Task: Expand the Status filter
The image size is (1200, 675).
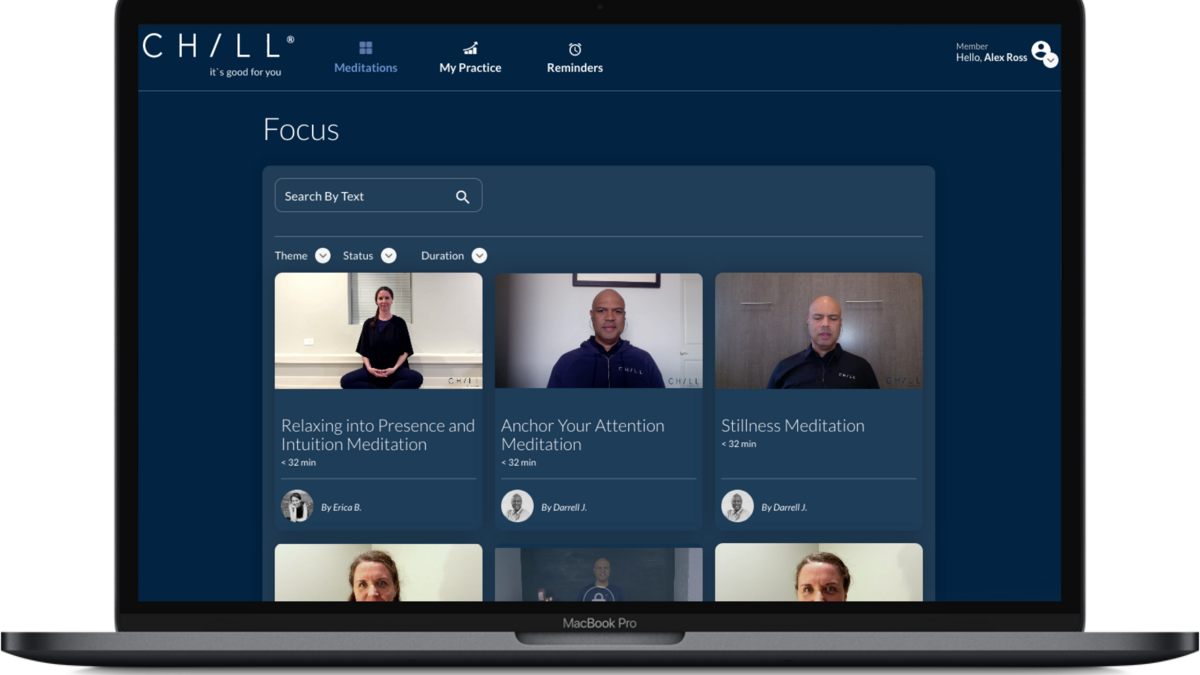Action: point(388,255)
